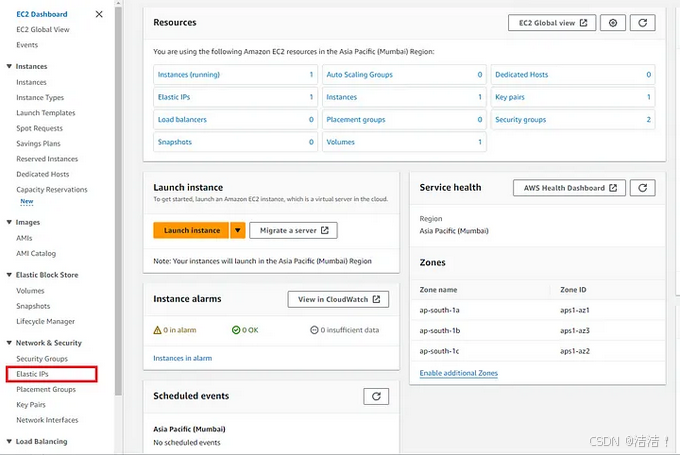
Task: Click the alarm warning triangle icon
Action: point(157,330)
